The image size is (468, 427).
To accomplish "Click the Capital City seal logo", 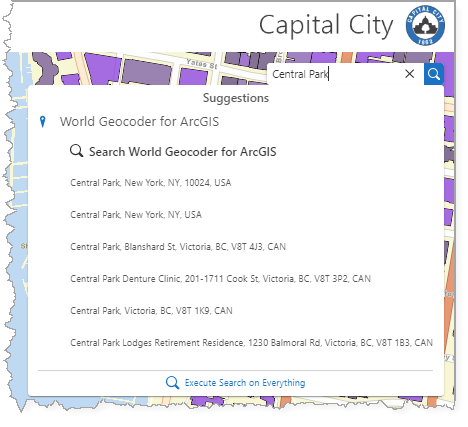I will pyautogui.click(x=425, y=26).
